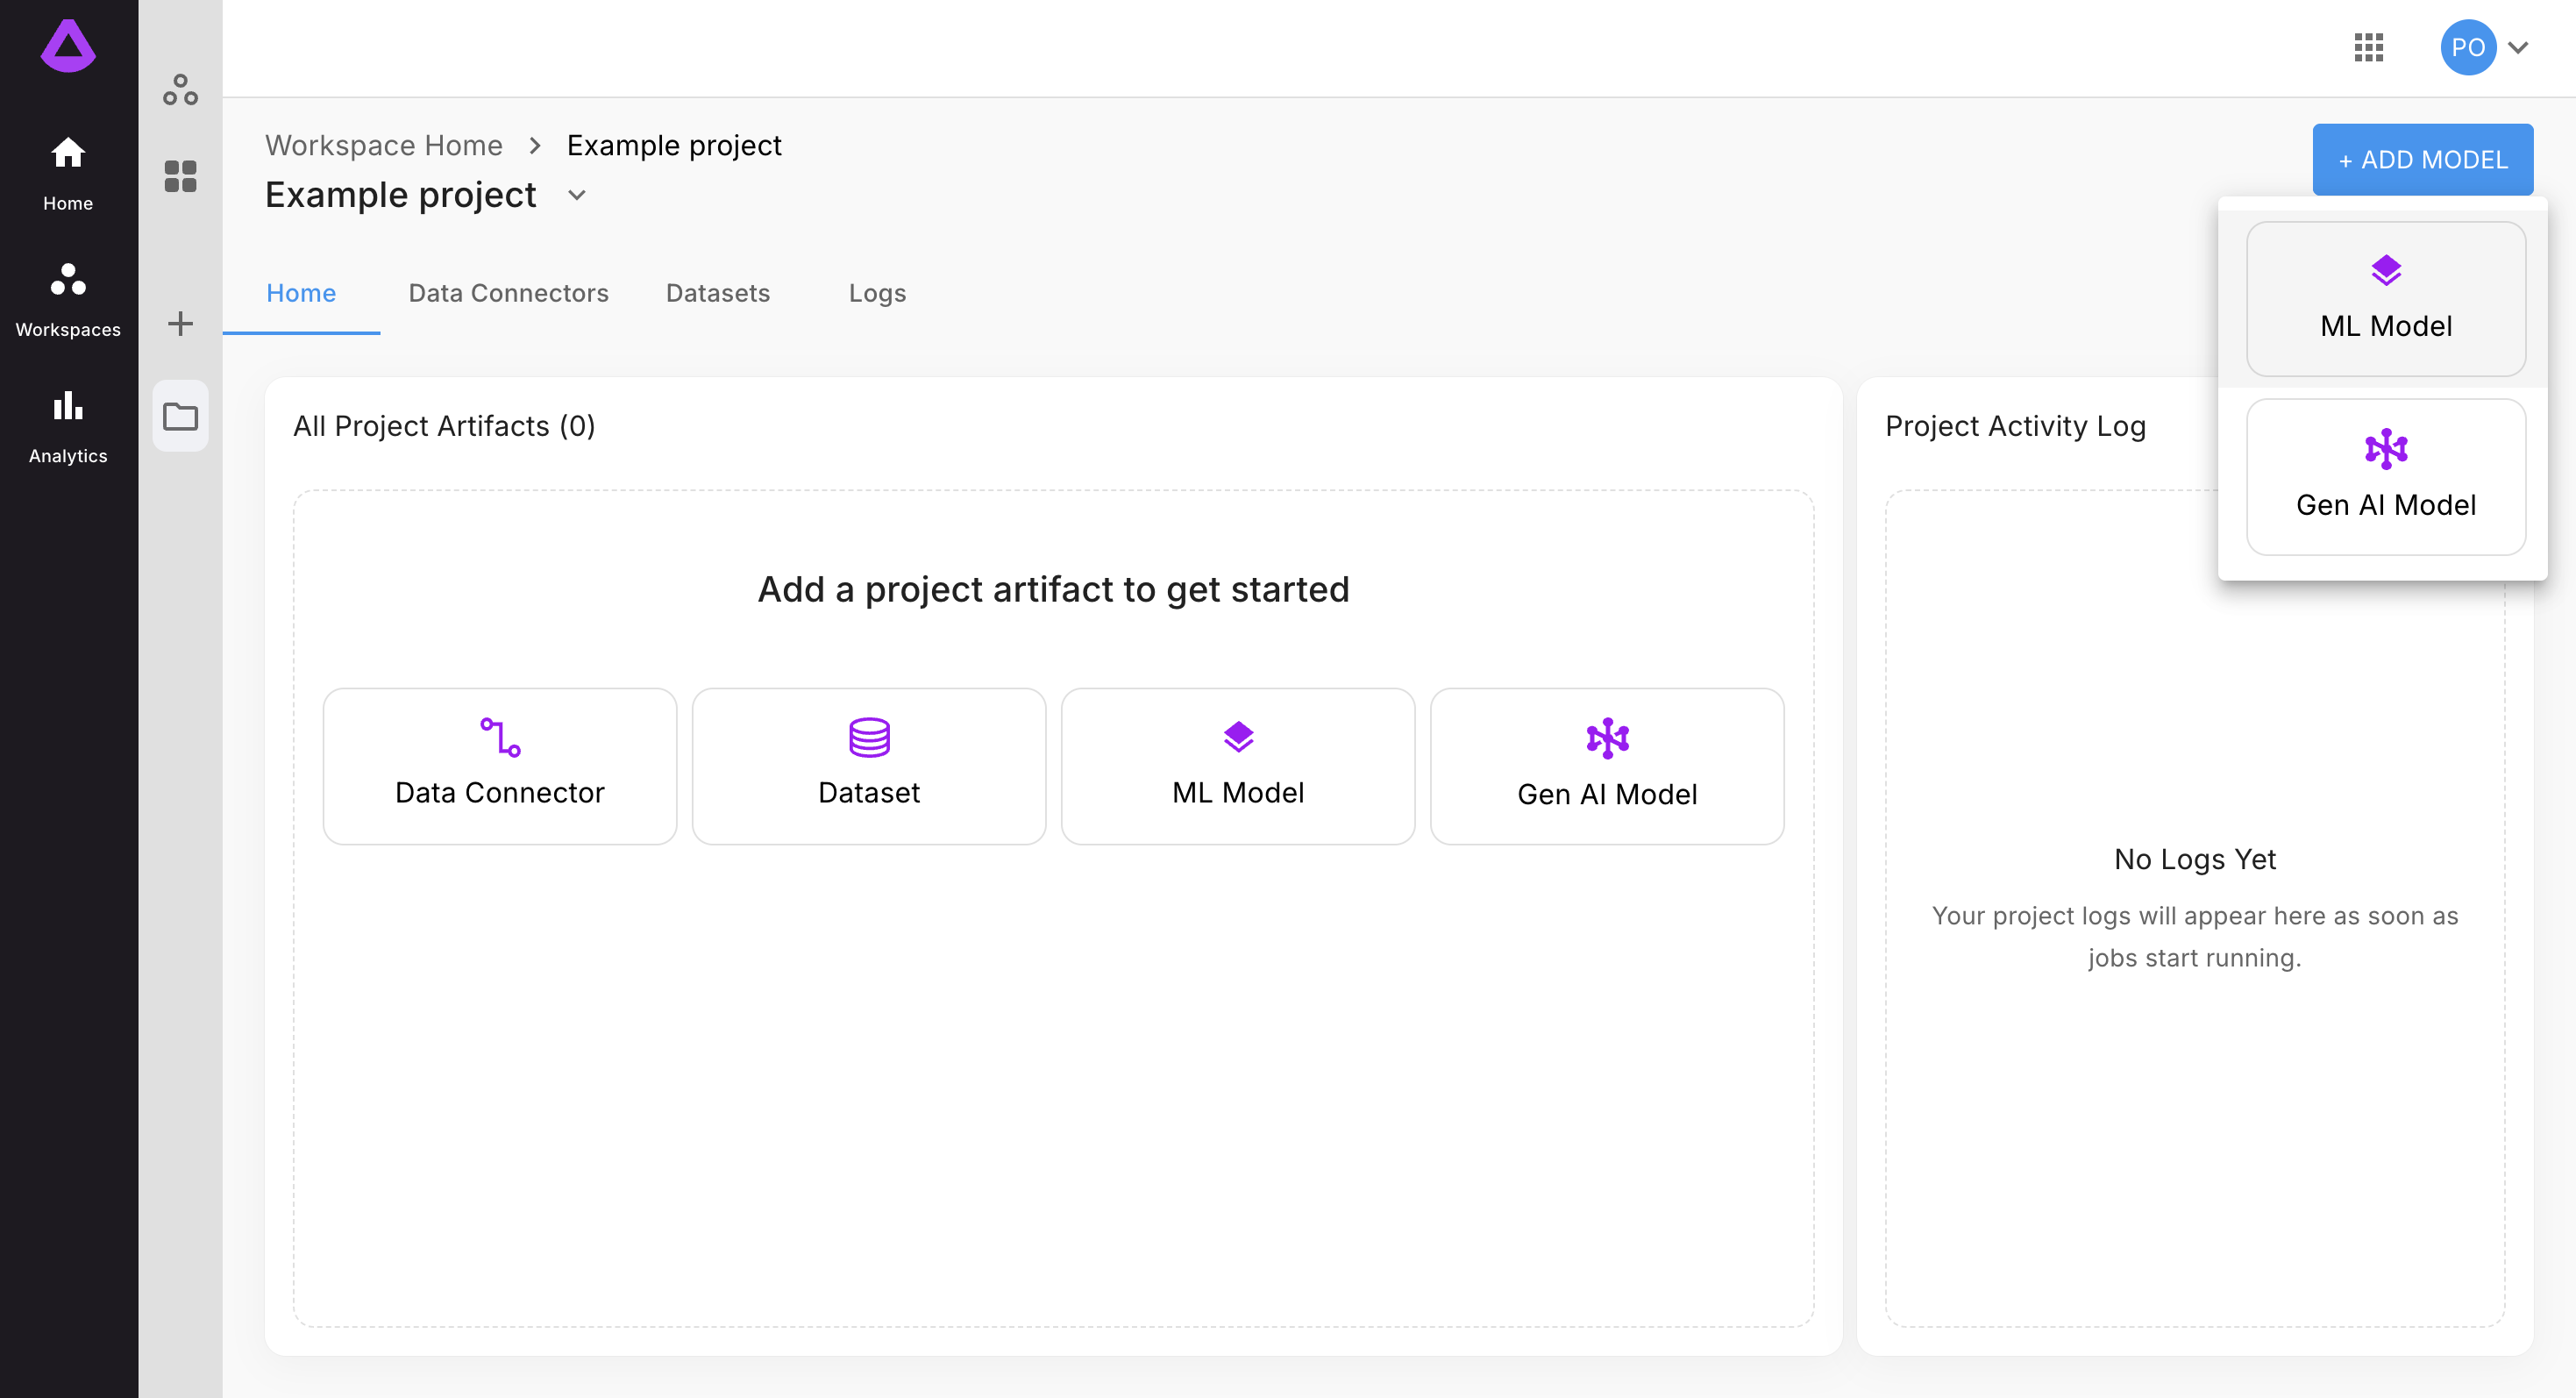The image size is (2576, 1398).
Task: Go to Home in the dark sidebar
Action: pyautogui.click(x=68, y=174)
